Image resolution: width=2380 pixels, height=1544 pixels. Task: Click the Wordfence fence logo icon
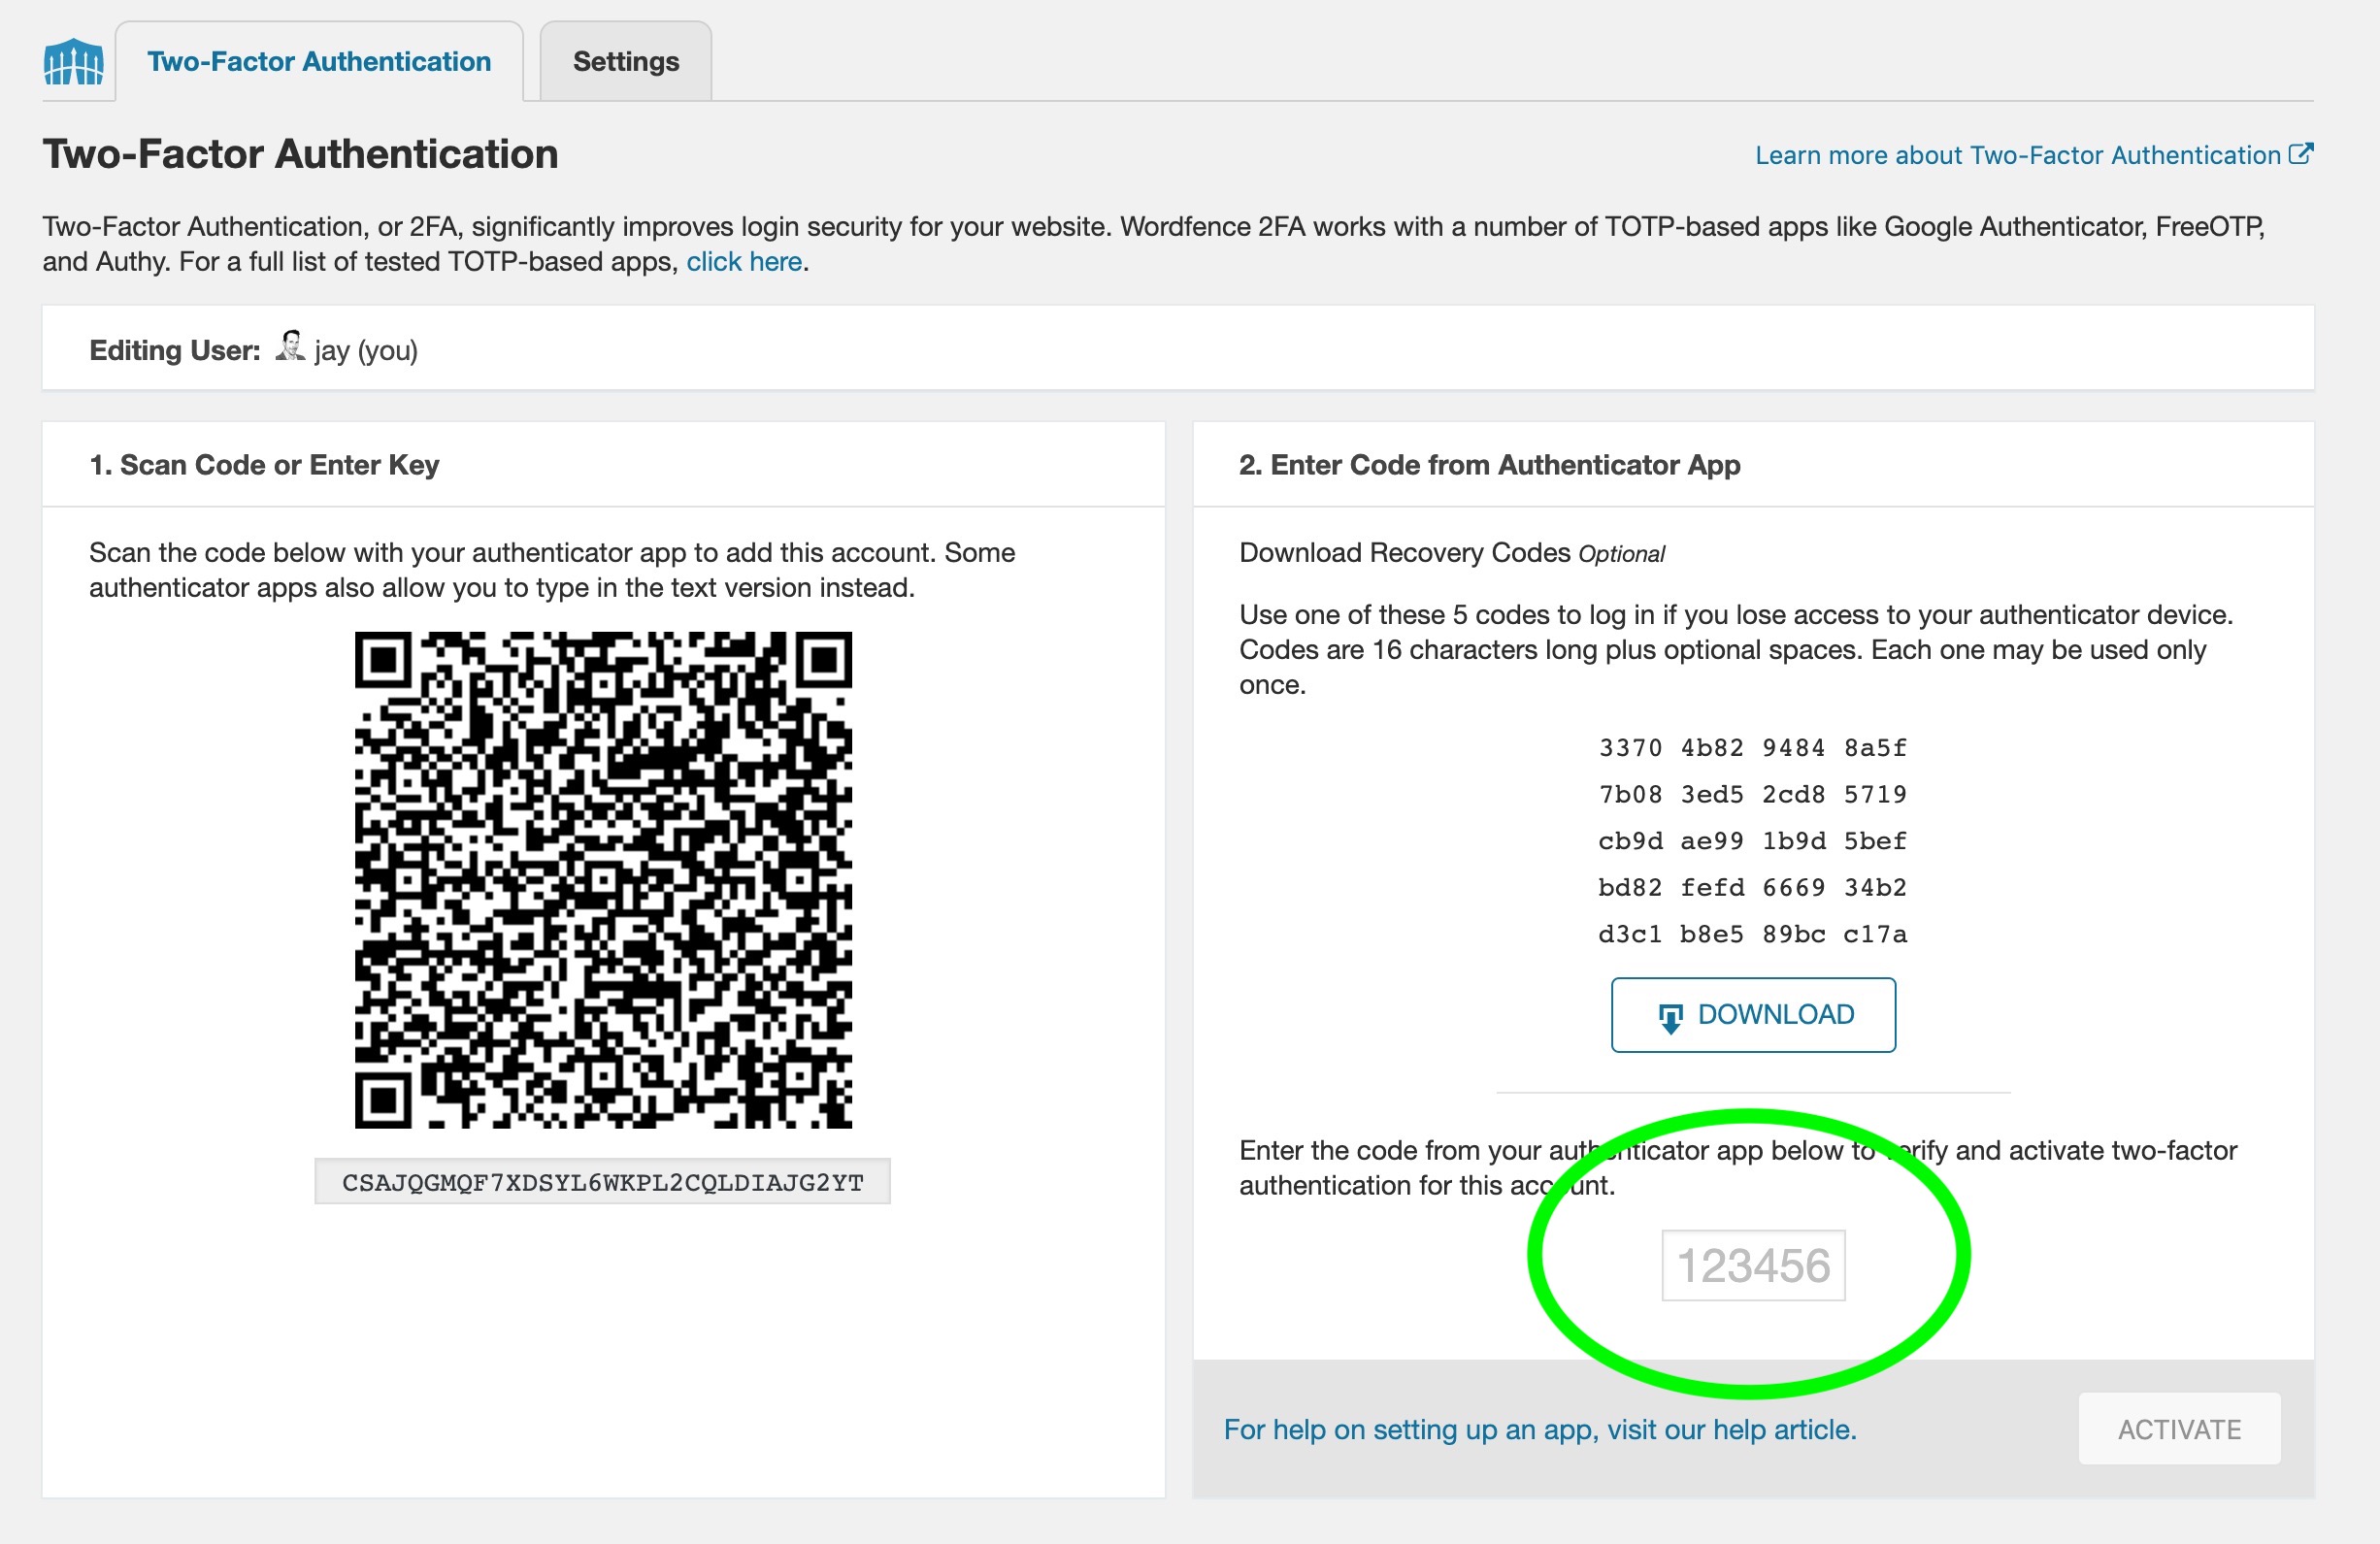click(73, 62)
